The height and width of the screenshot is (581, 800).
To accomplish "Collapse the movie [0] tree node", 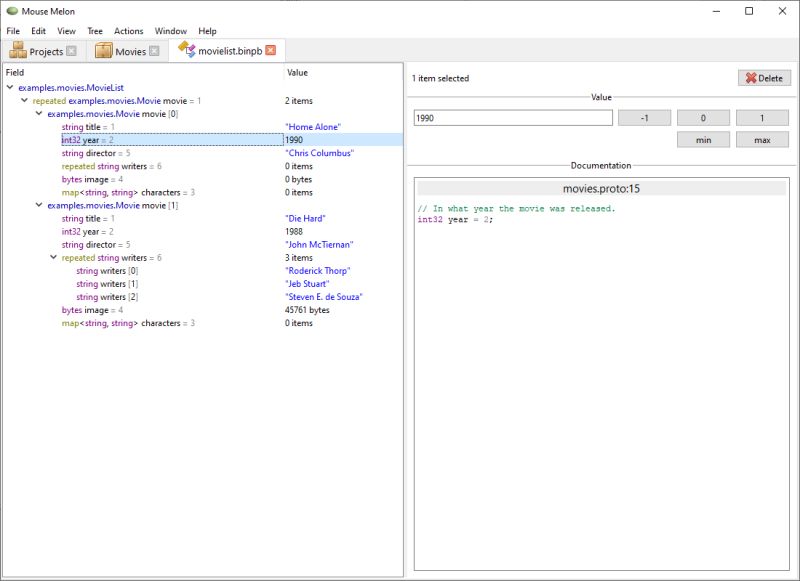I will pyautogui.click(x=39, y=113).
